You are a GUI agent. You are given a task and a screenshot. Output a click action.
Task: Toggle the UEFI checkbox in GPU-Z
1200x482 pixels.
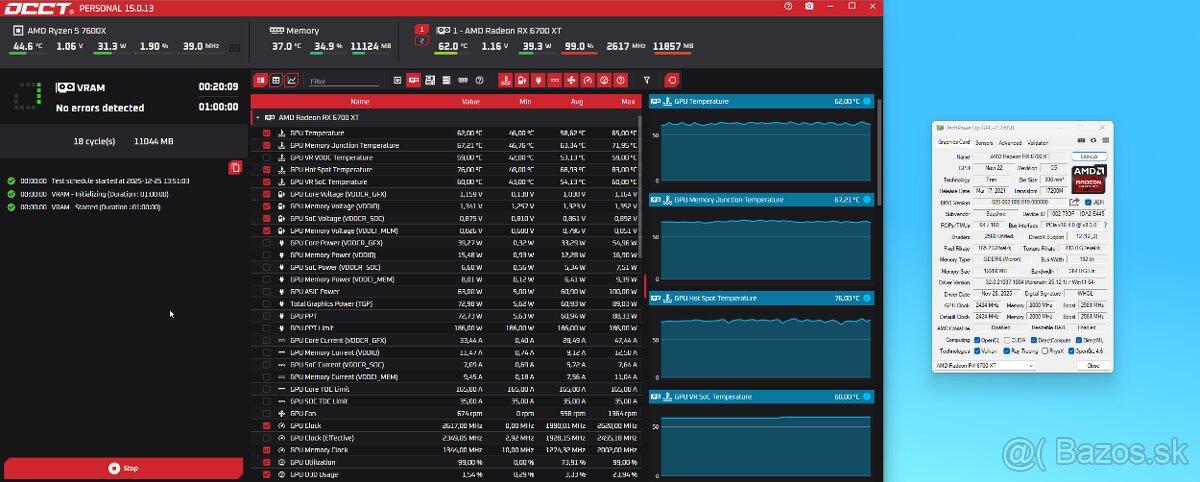tap(1088, 201)
